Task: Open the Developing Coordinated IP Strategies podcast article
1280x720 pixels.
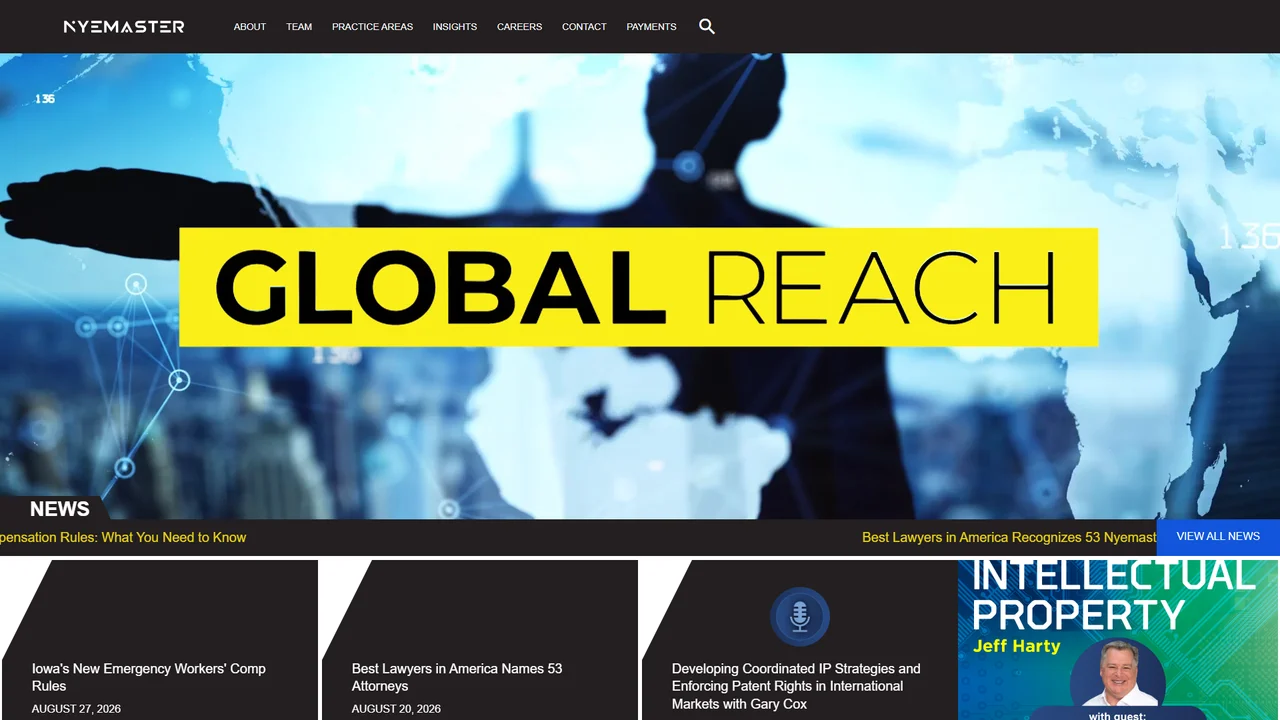Action: coord(796,686)
